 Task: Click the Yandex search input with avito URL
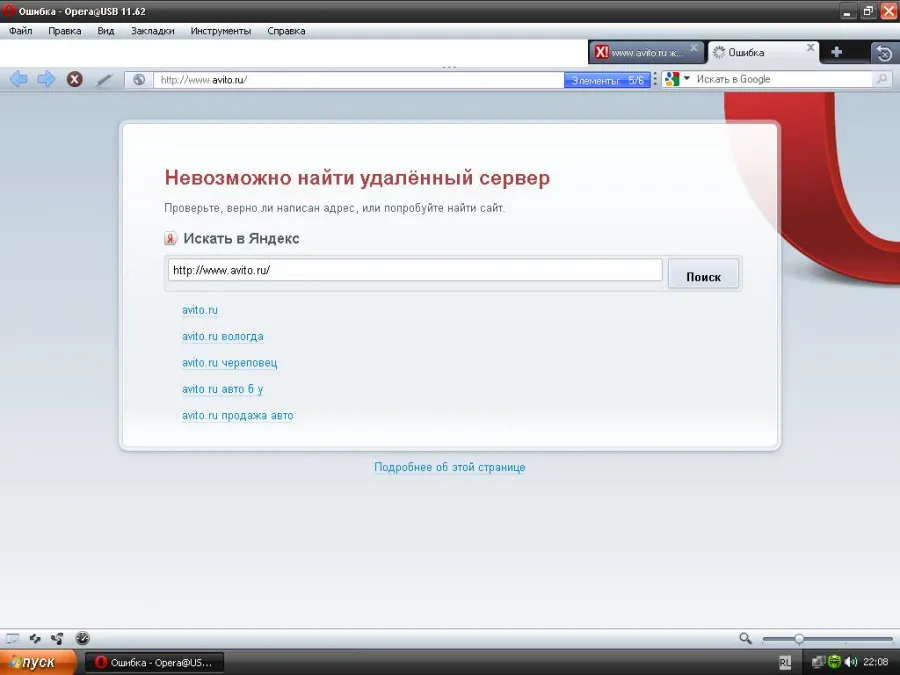click(415, 270)
